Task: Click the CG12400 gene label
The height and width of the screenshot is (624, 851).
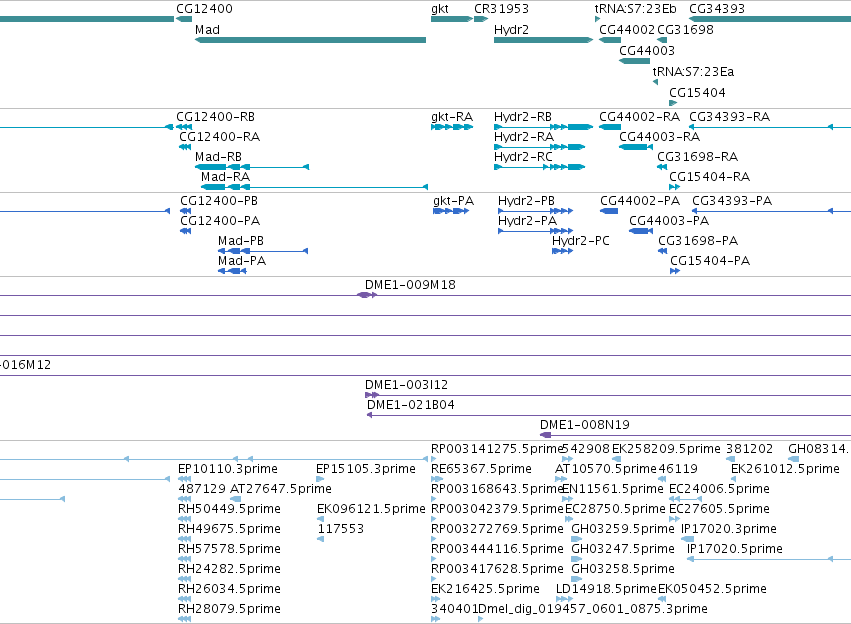Action: point(204,9)
